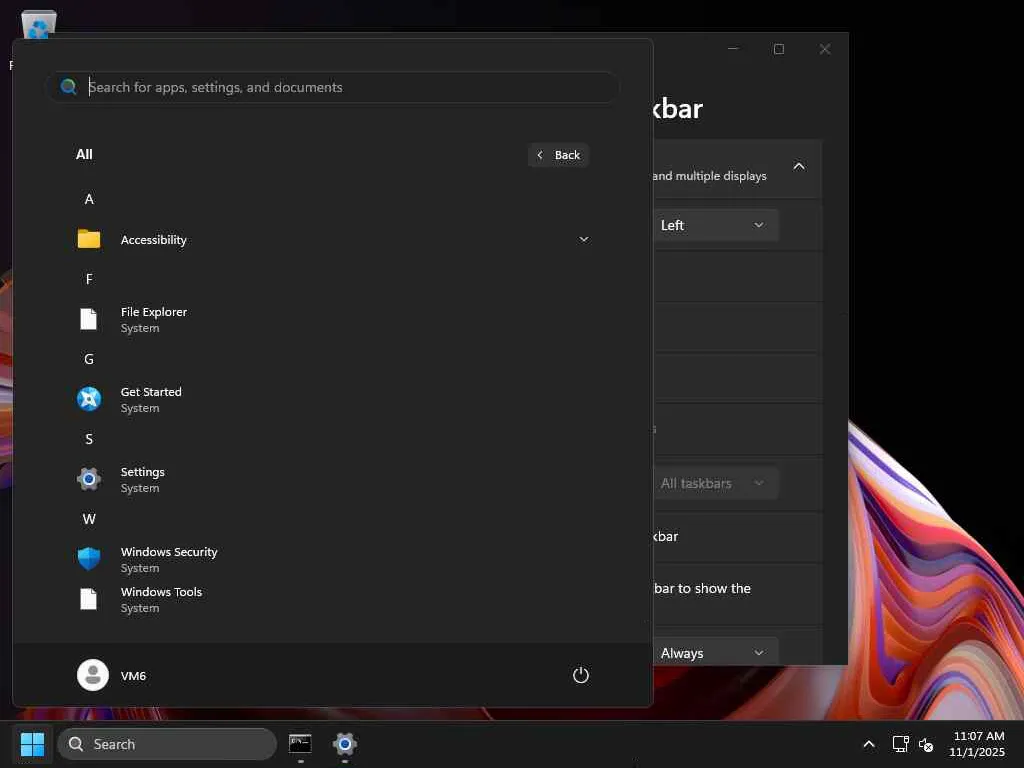The width and height of the screenshot is (1024, 768).
Task: Jump to letter G header
Action: point(89,359)
